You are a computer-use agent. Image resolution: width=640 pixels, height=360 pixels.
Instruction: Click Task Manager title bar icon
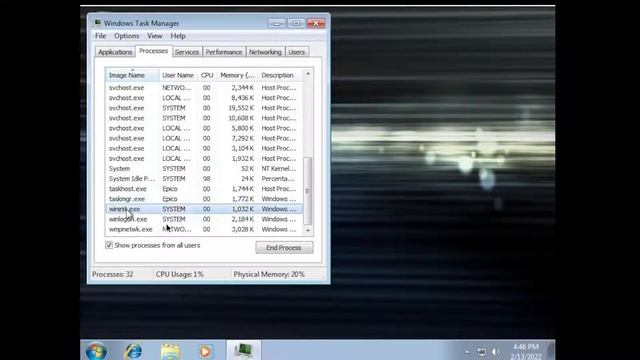[97, 23]
